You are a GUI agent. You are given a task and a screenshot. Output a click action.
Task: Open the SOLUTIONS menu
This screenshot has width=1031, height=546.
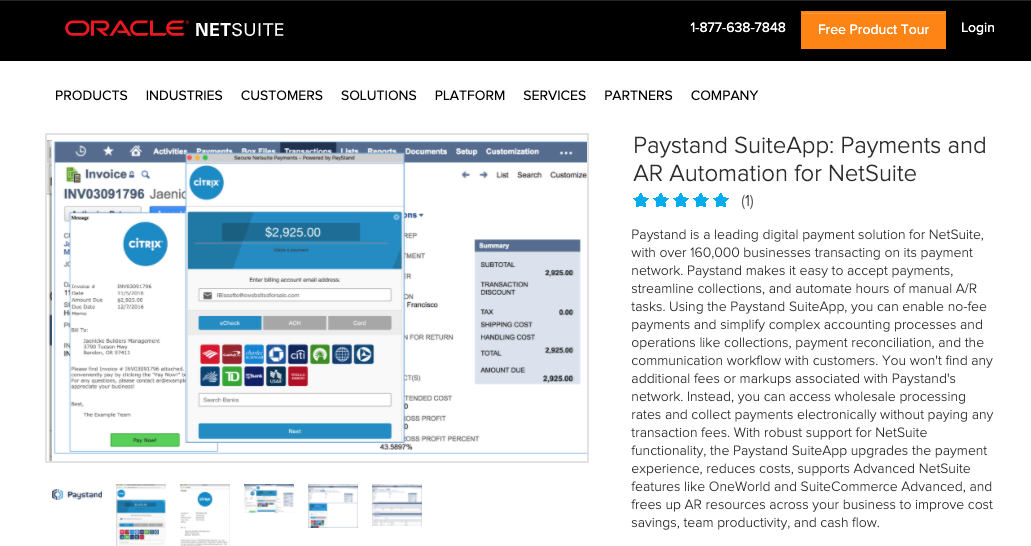pyautogui.click(x=379, y=95)
